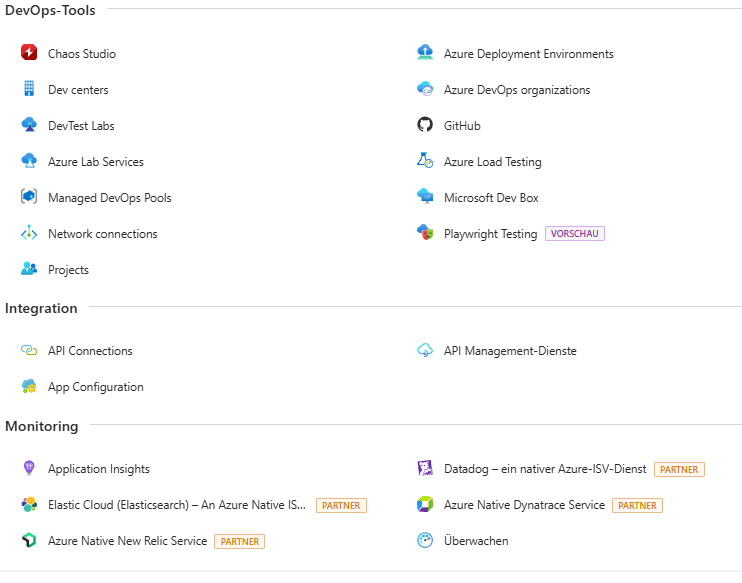
Task: Click the Überwachen gauge icon
Action: (425, 541)
